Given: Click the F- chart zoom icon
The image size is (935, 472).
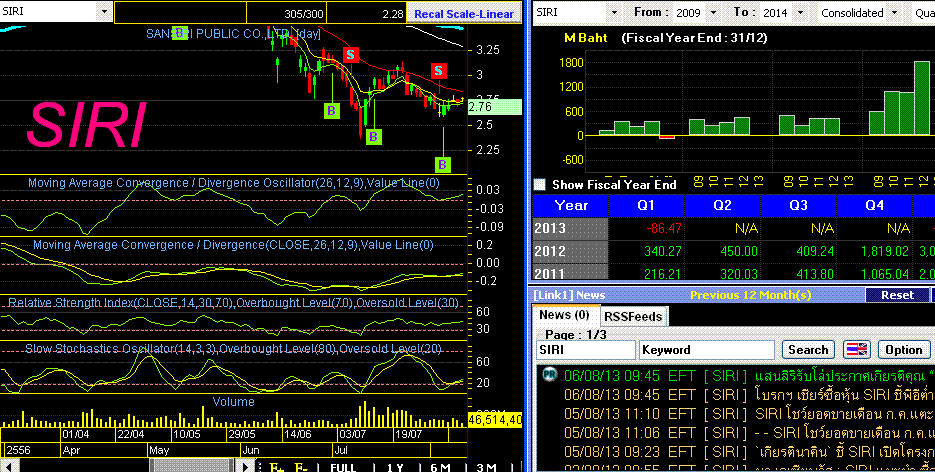Looking at the screenshot, I should coord(302,467).
